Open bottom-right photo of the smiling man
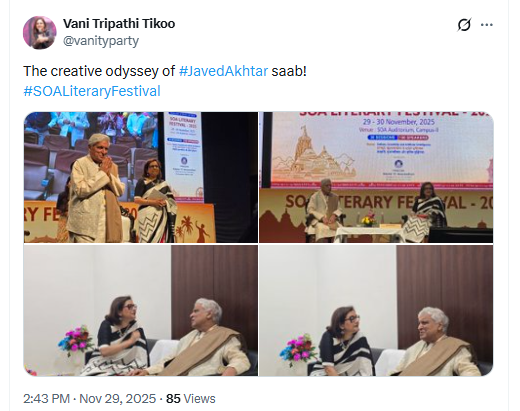 click(376, 311)
